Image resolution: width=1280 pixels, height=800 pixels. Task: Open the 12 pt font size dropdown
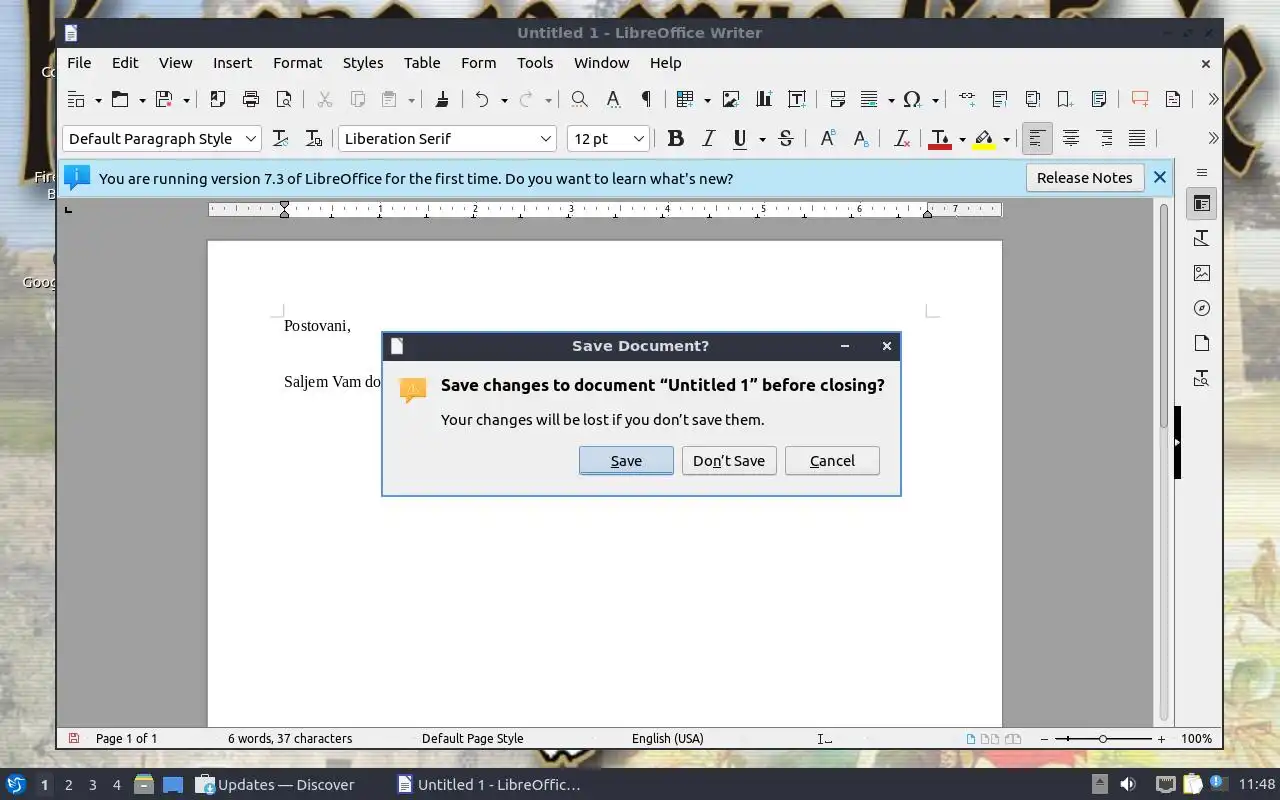(638, 139)
